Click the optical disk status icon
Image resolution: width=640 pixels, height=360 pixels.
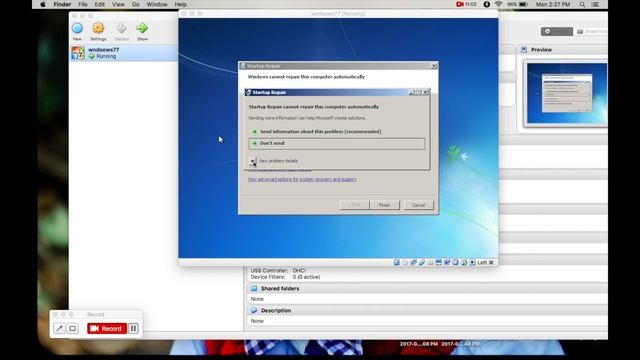click(405, 262)
